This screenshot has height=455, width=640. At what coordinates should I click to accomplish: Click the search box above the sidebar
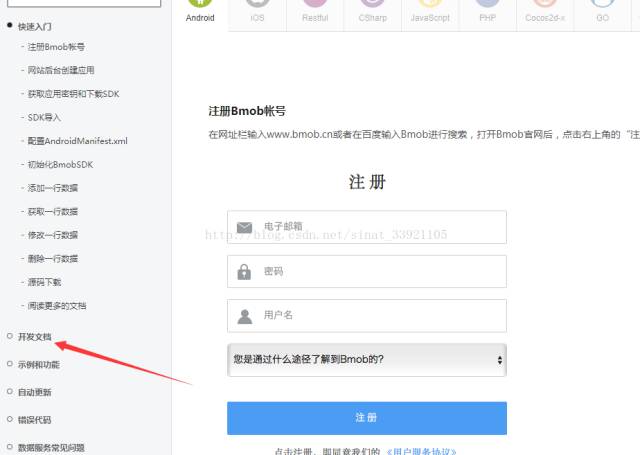pos(84,2)
